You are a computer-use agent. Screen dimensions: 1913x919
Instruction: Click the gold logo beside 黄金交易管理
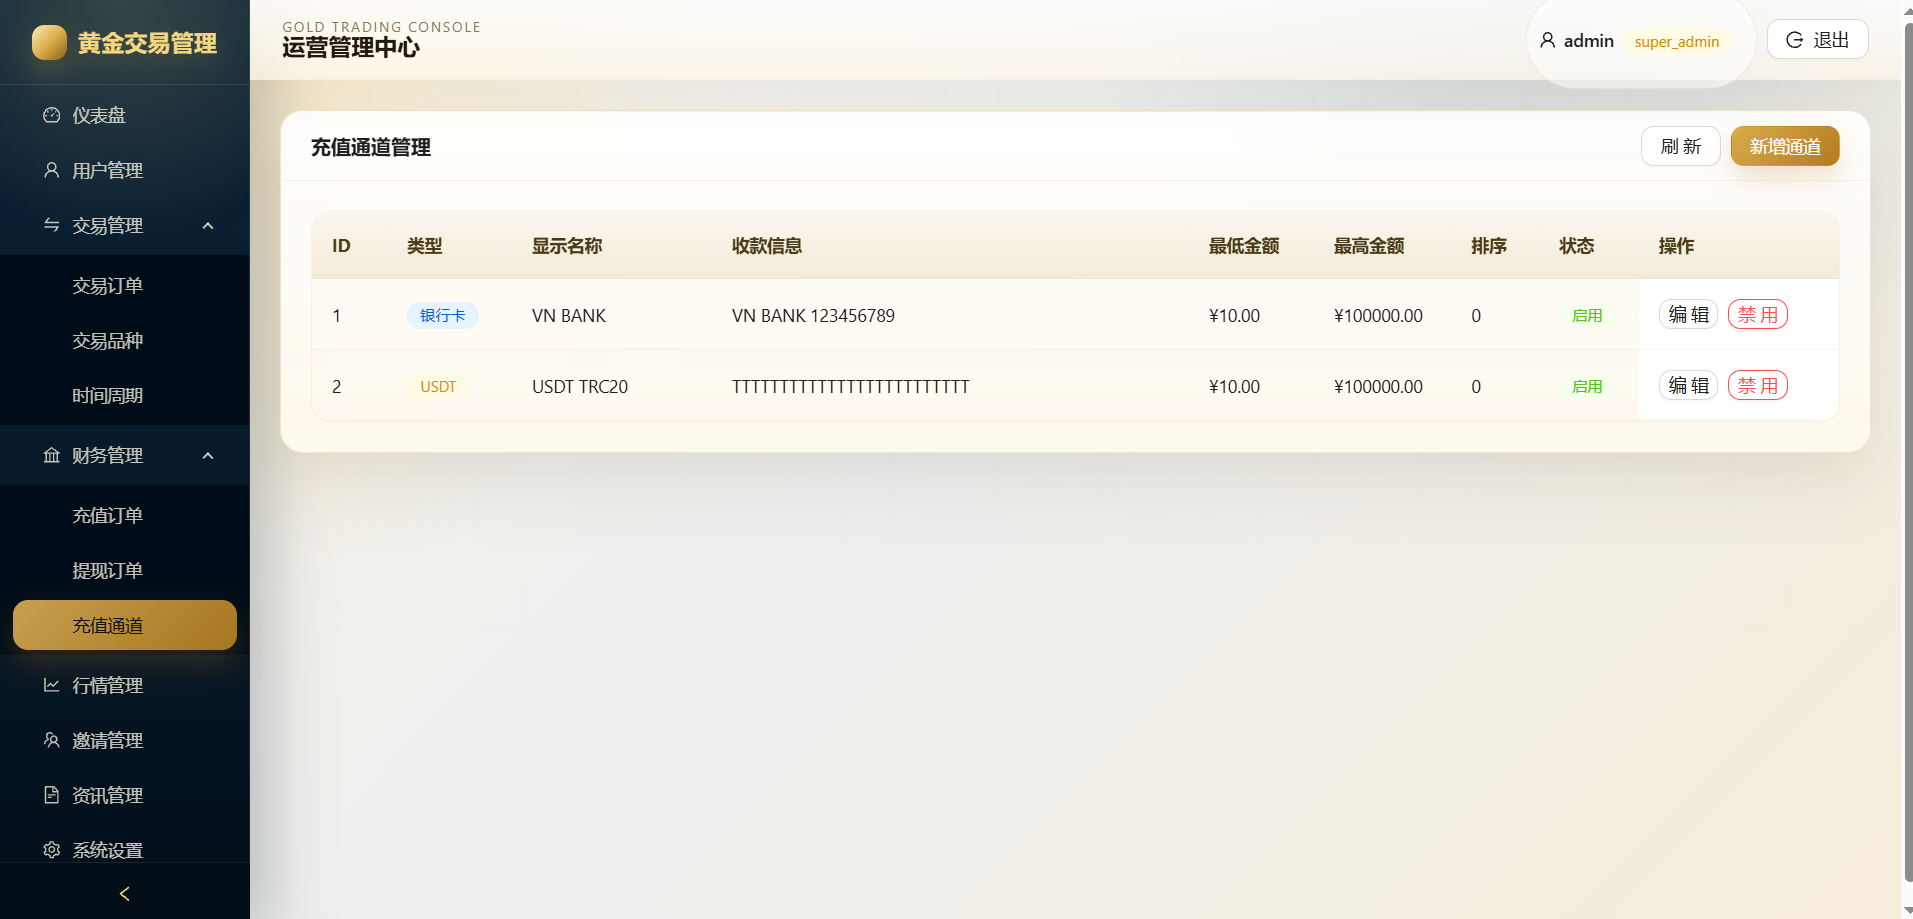click(49, 43)
